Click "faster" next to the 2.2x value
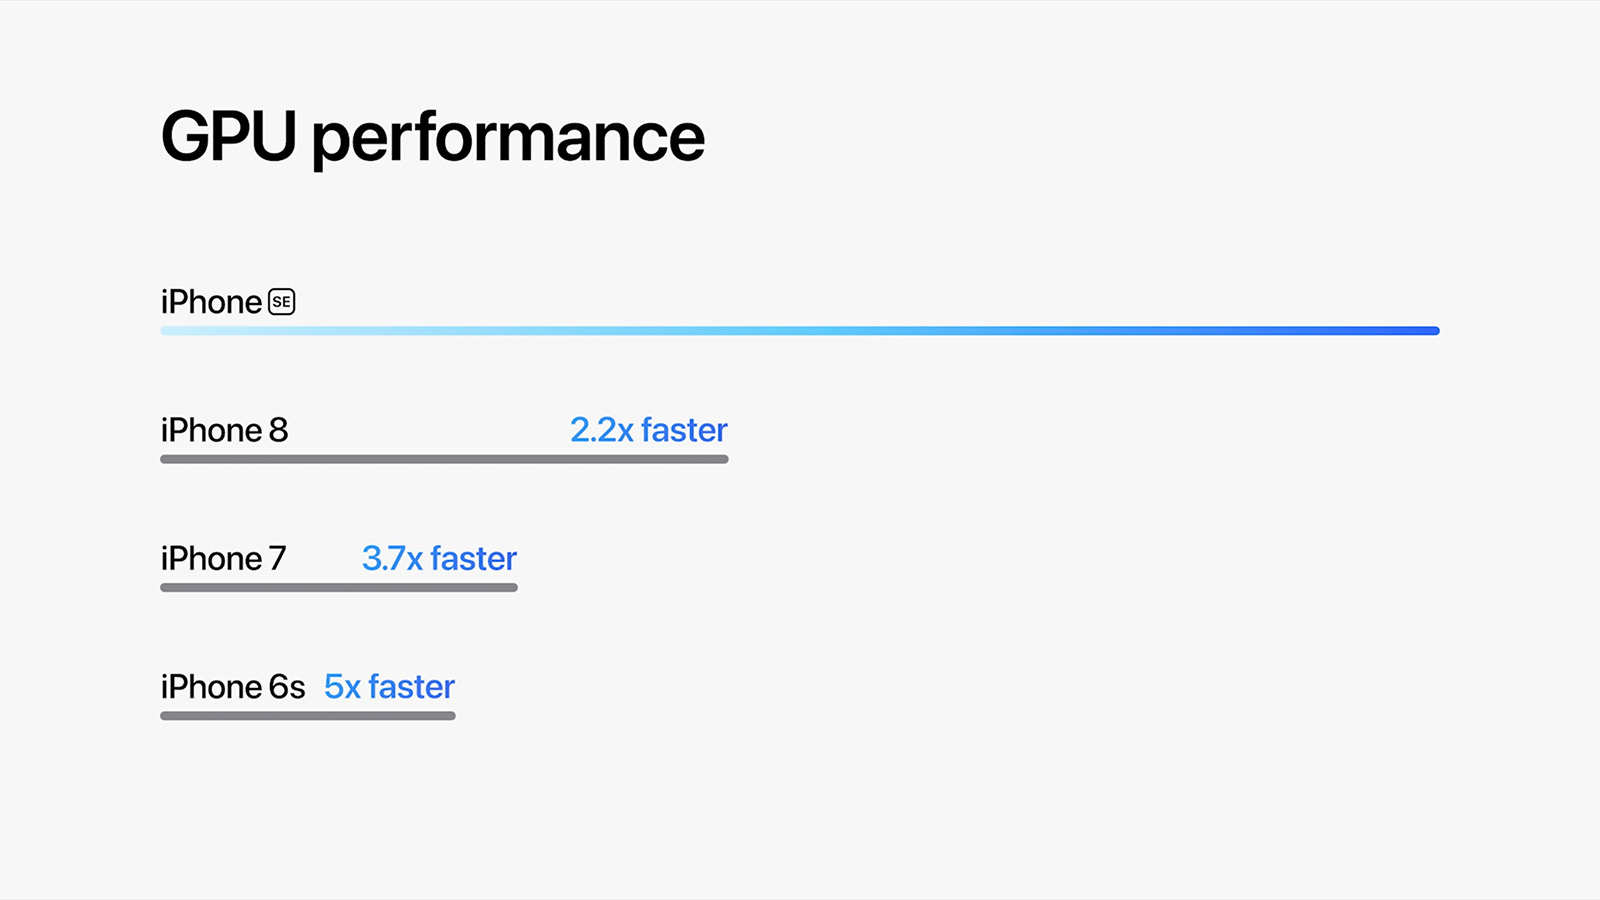1600x900 pixels. [x=684, y=430]
